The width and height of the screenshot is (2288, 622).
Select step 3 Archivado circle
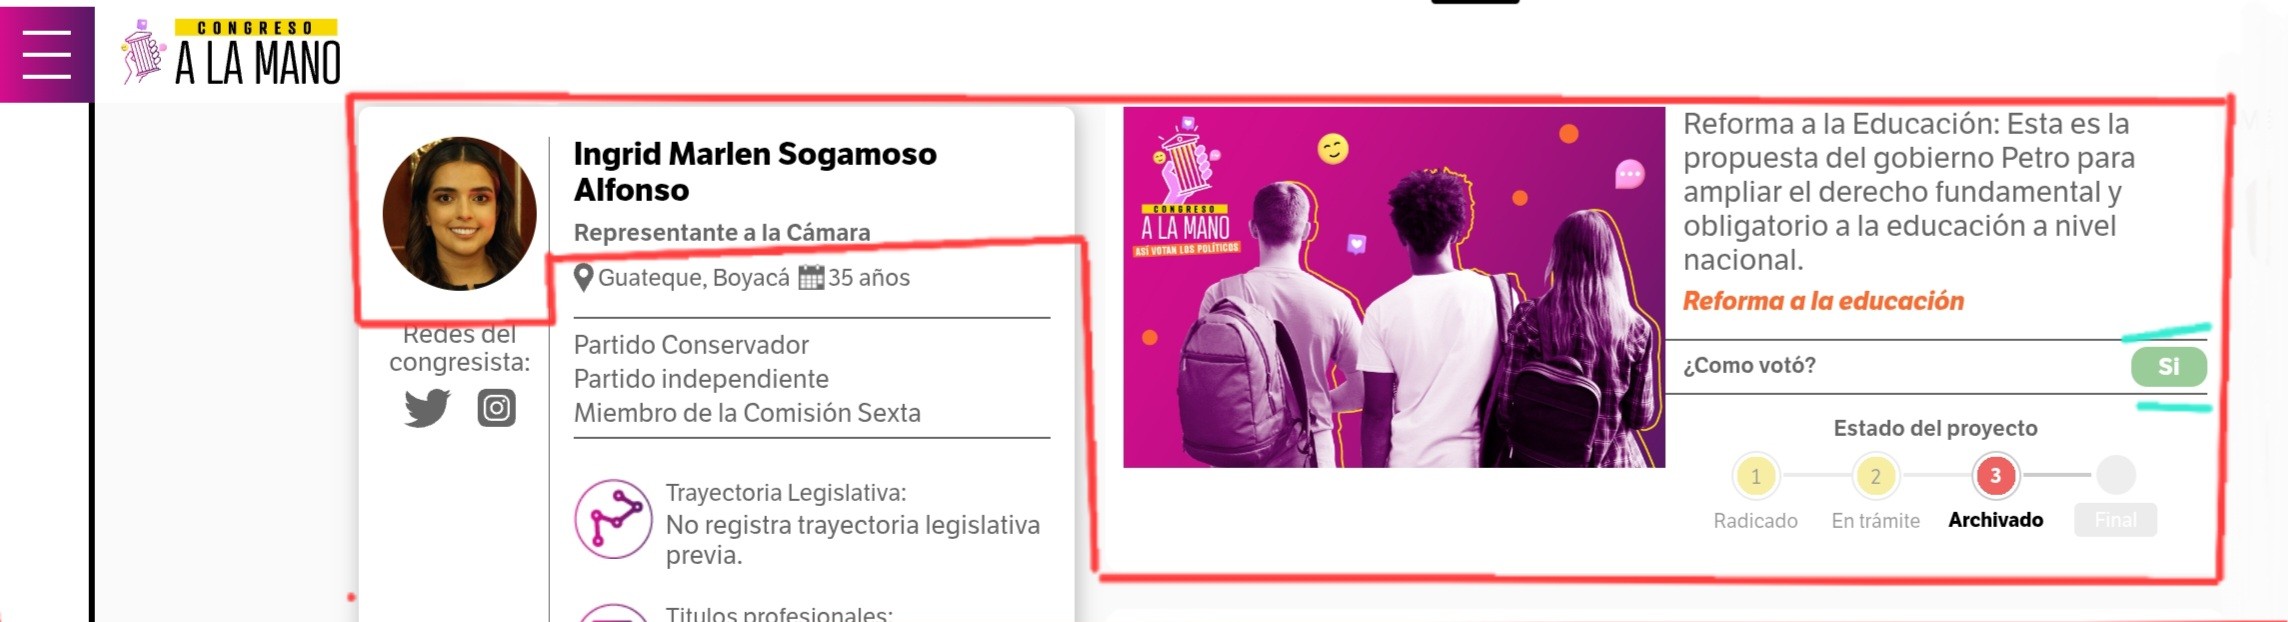[1996, 476]
